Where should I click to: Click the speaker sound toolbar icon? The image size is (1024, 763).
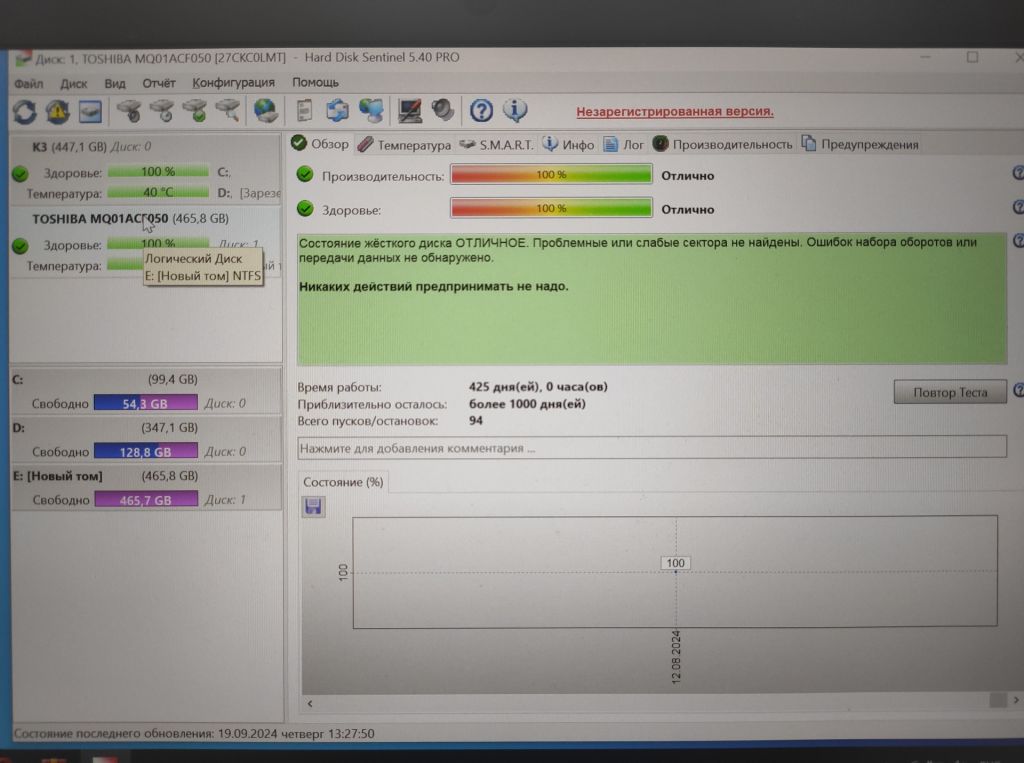pyautogui.click(x=443, y=110)
